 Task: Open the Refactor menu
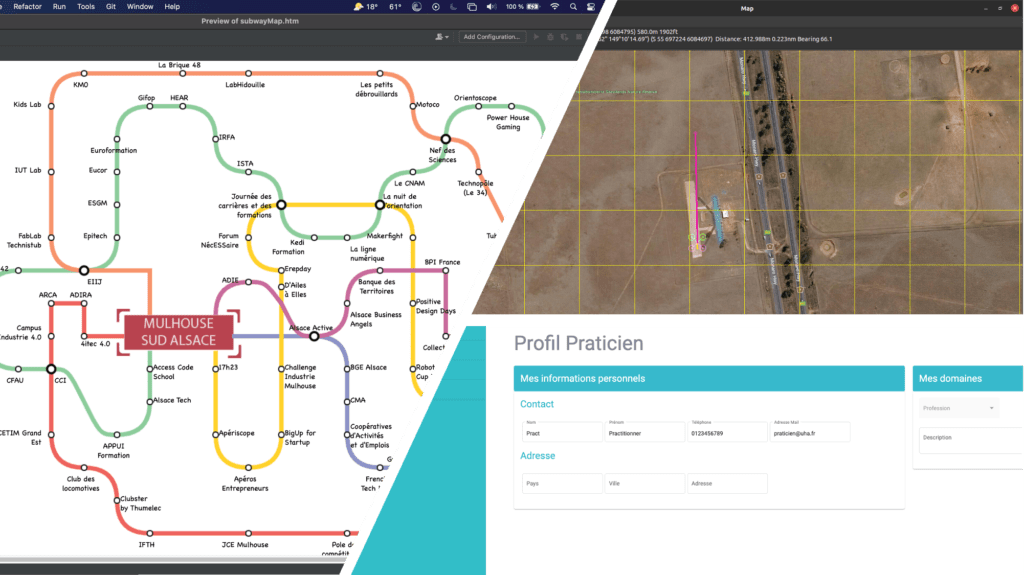(x=27, y=7)
